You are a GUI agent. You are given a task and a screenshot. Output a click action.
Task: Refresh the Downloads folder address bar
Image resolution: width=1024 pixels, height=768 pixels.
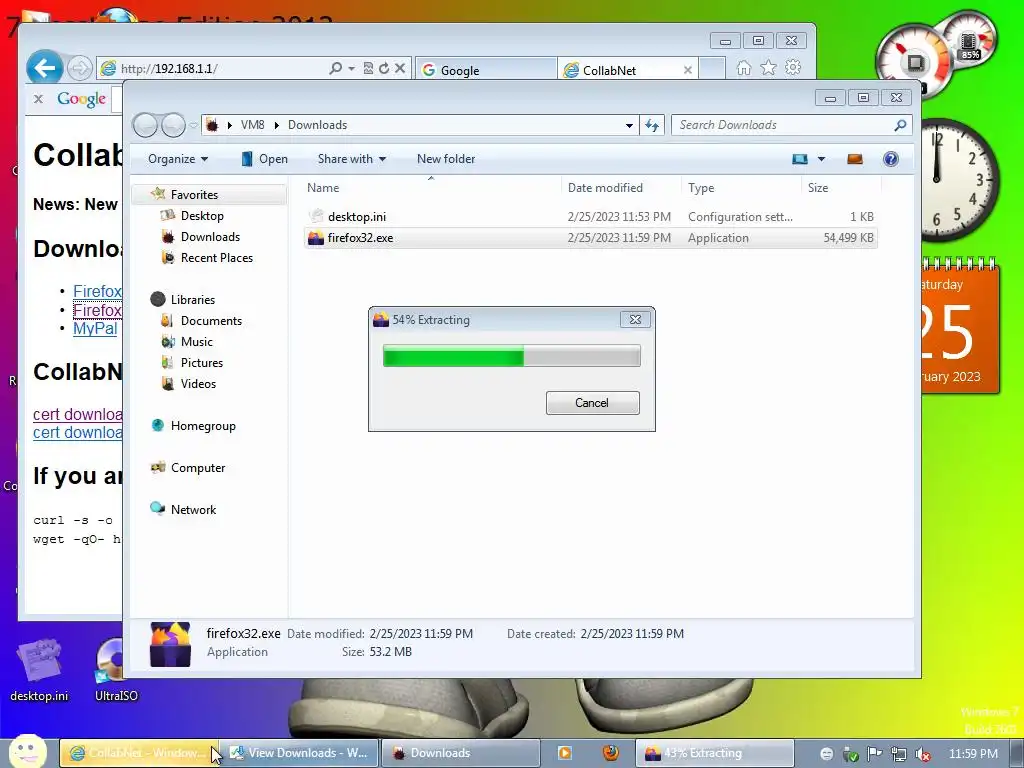click(x=652, y=125)
